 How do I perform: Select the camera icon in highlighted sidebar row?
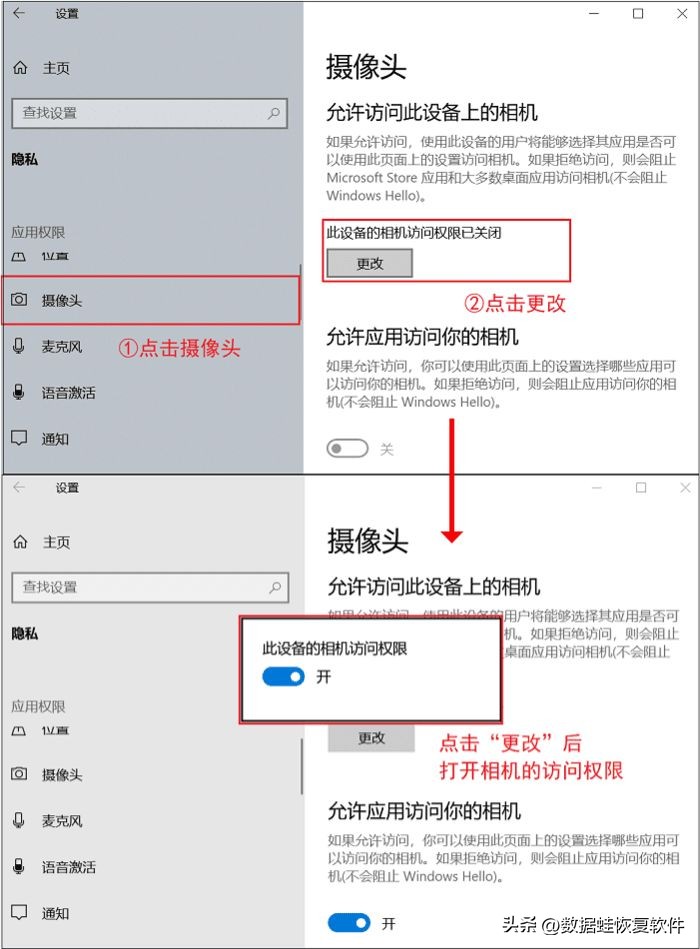click(19, 300)
